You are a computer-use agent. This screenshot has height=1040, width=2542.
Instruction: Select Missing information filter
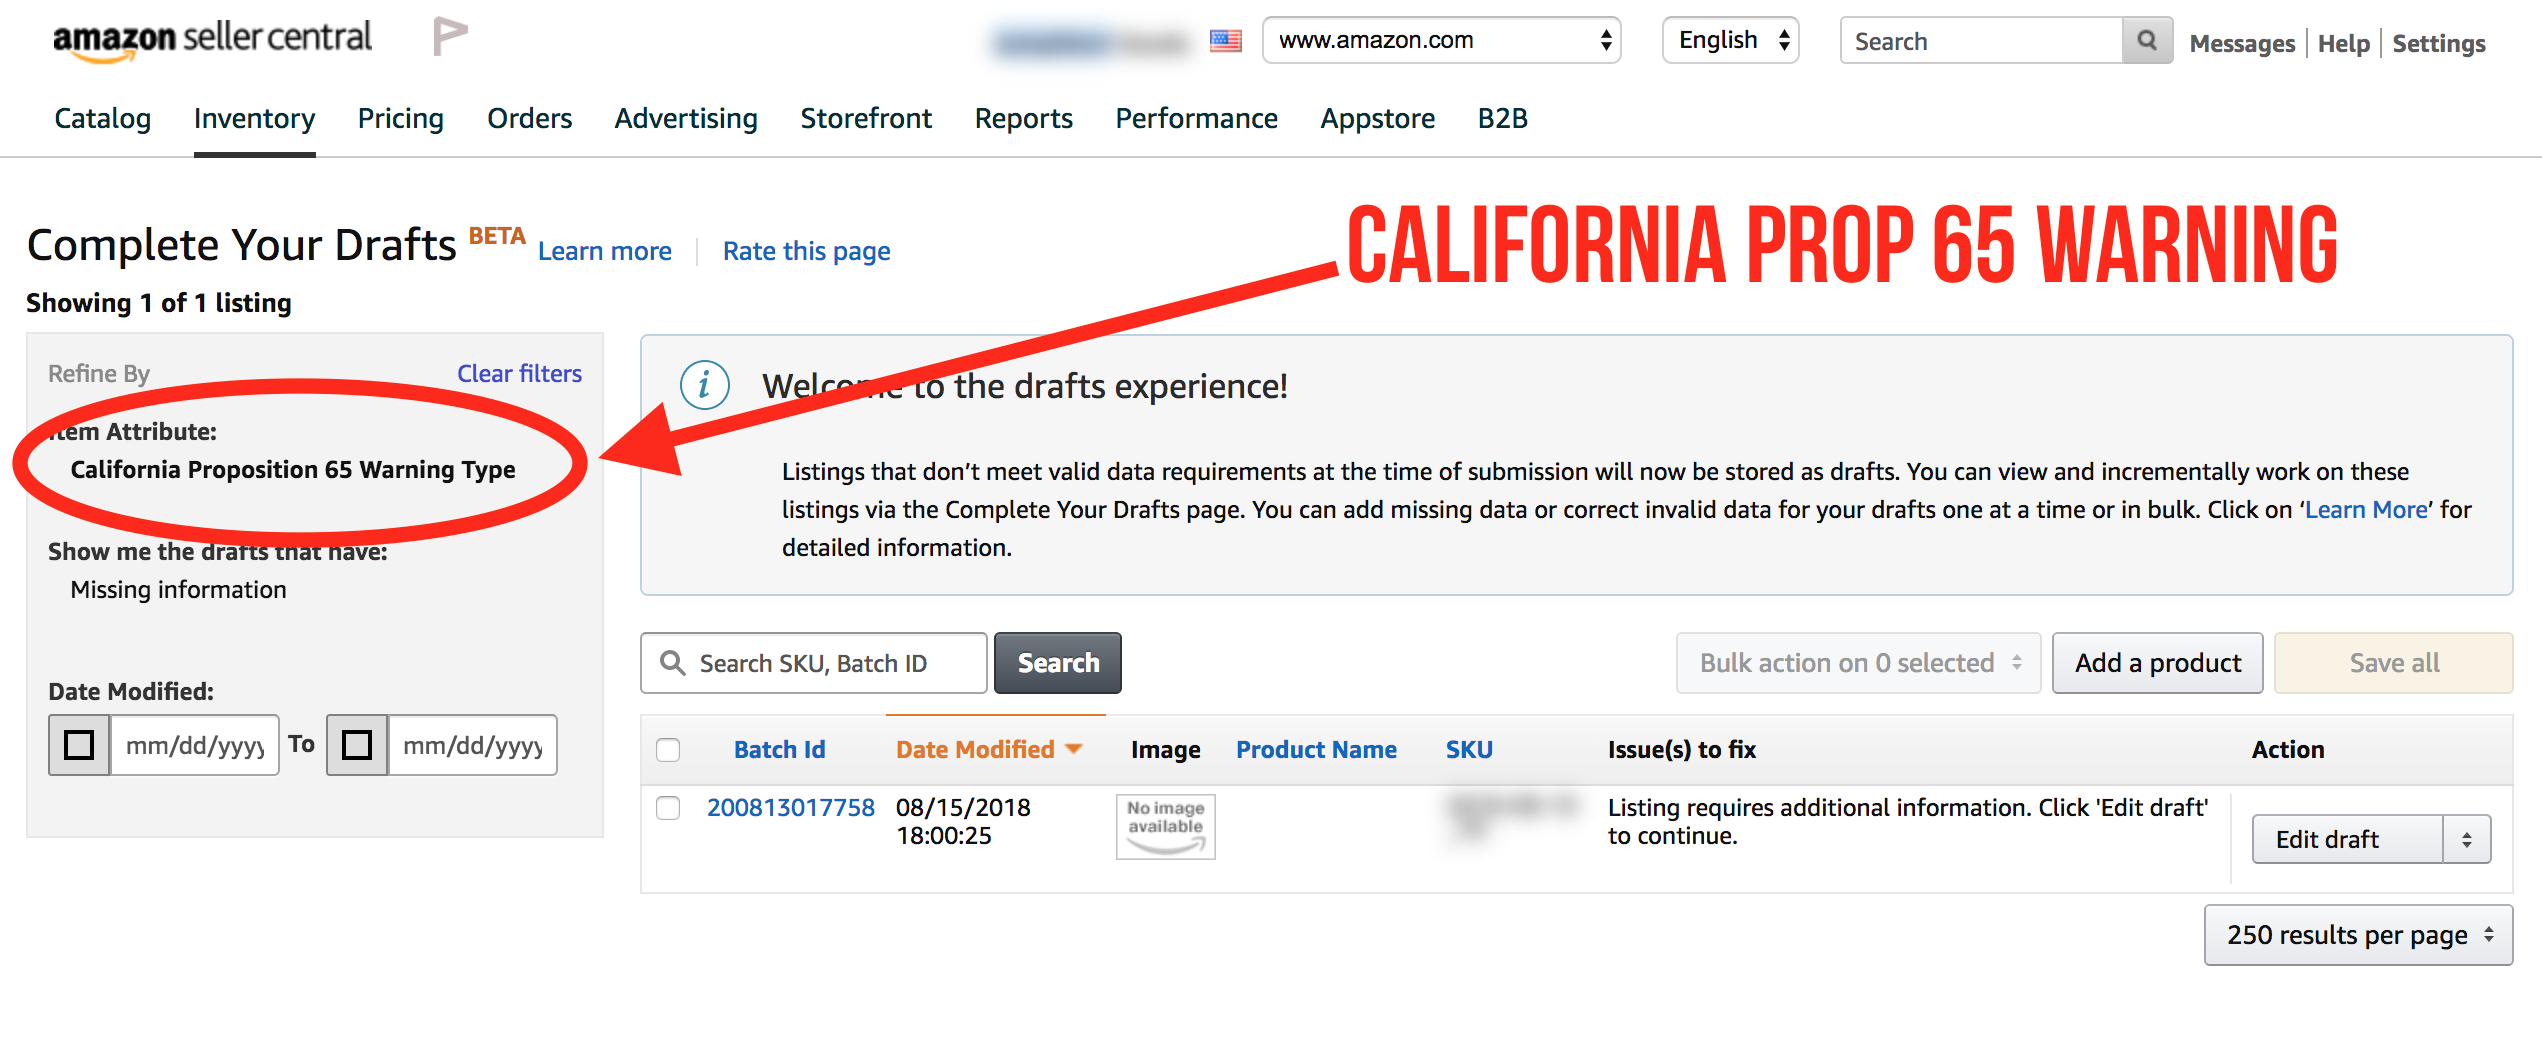178,589
